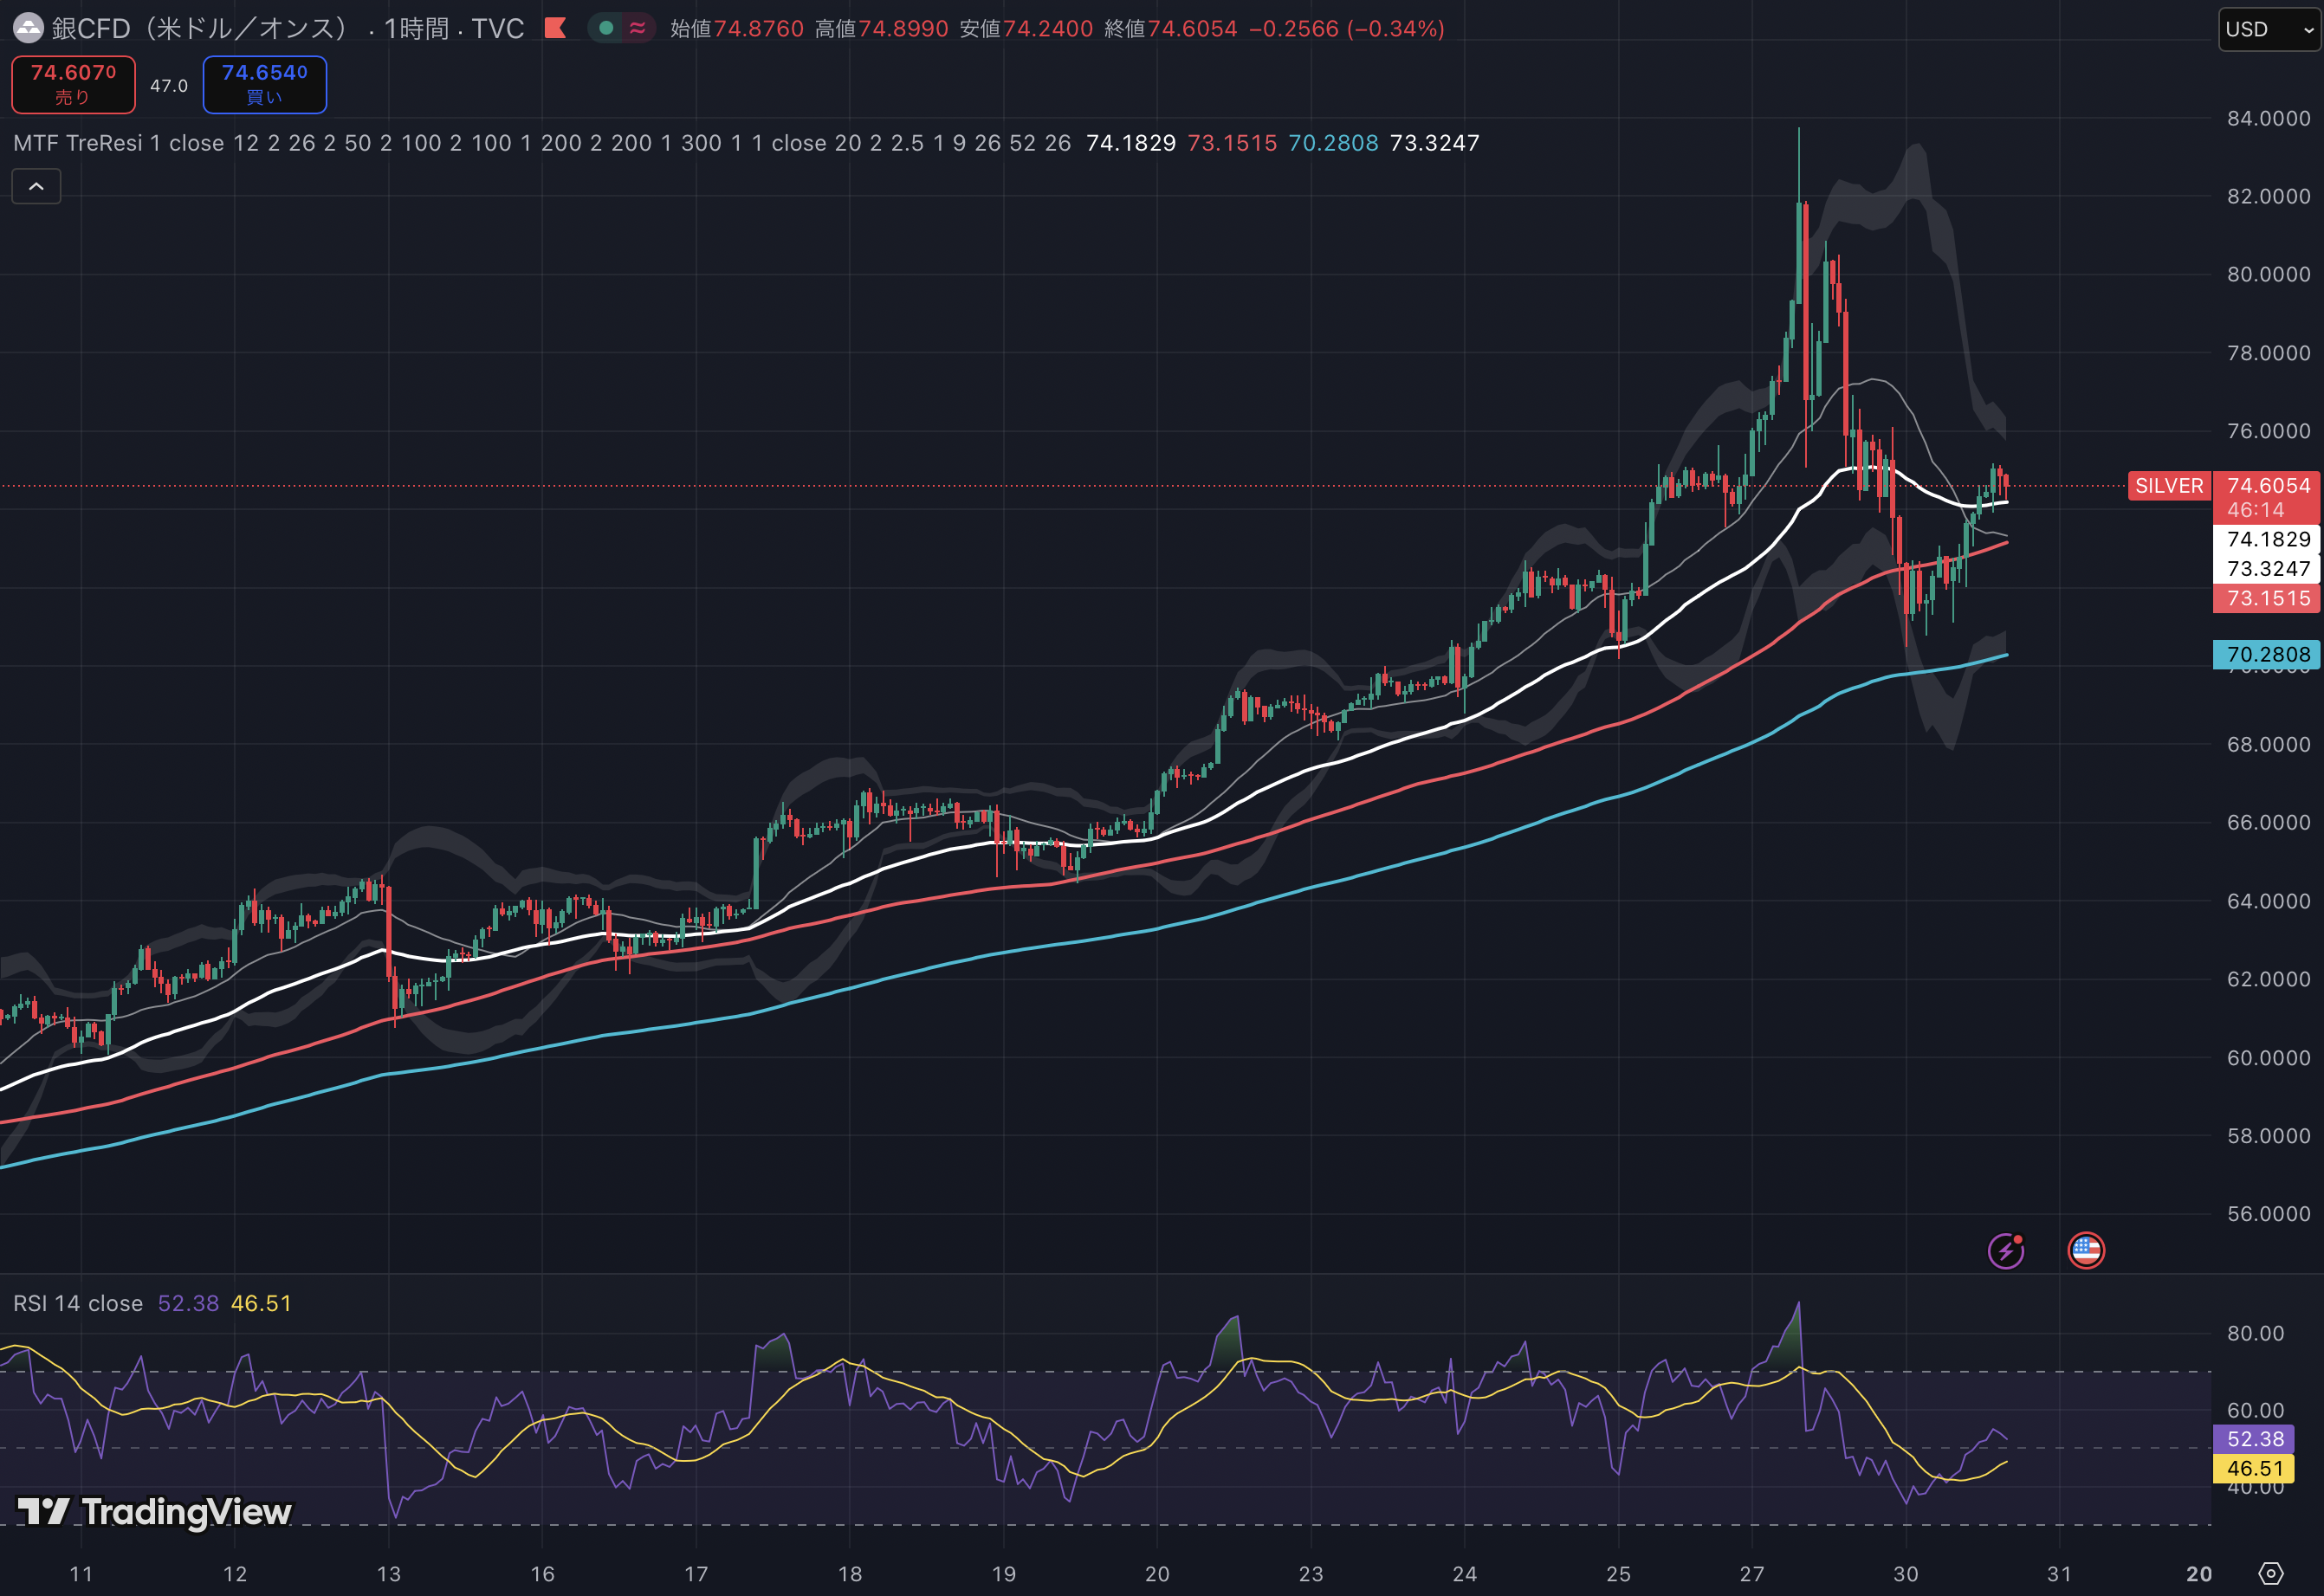Select the MTF TreResi indicator legend
Image resolution: width=2324 pixels, height=1596 pixels.
[78, 143]
